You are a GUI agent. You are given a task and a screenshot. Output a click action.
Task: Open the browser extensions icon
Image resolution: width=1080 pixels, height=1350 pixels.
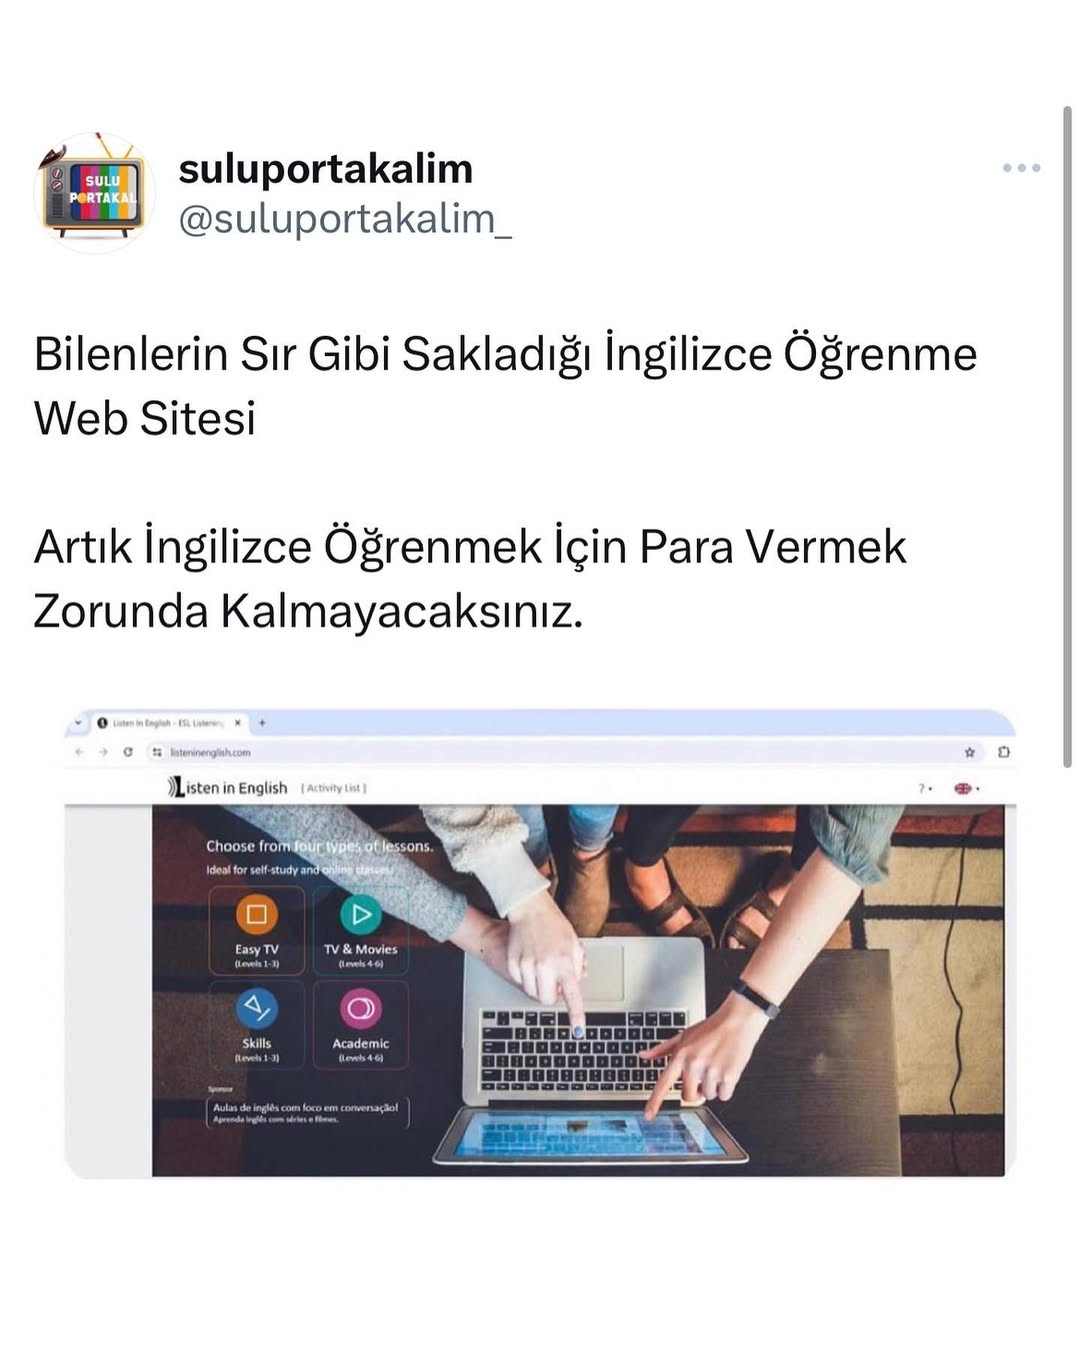click(x=1004, y=752)
